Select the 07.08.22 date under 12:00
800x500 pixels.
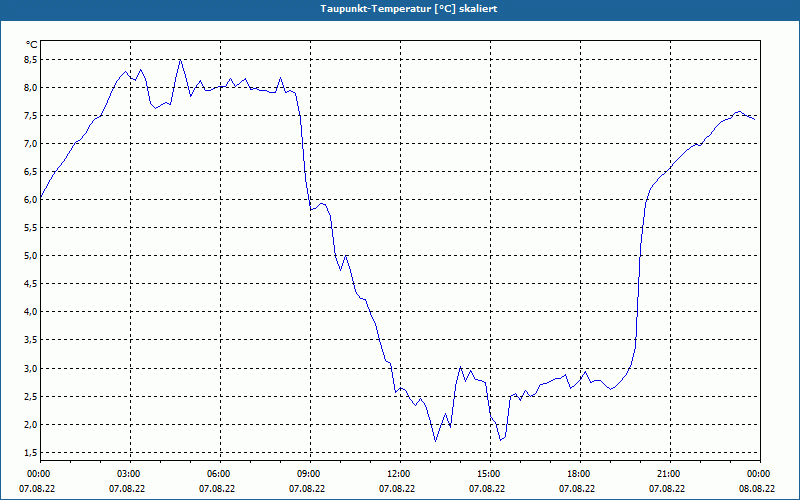[x=397, y=489]
